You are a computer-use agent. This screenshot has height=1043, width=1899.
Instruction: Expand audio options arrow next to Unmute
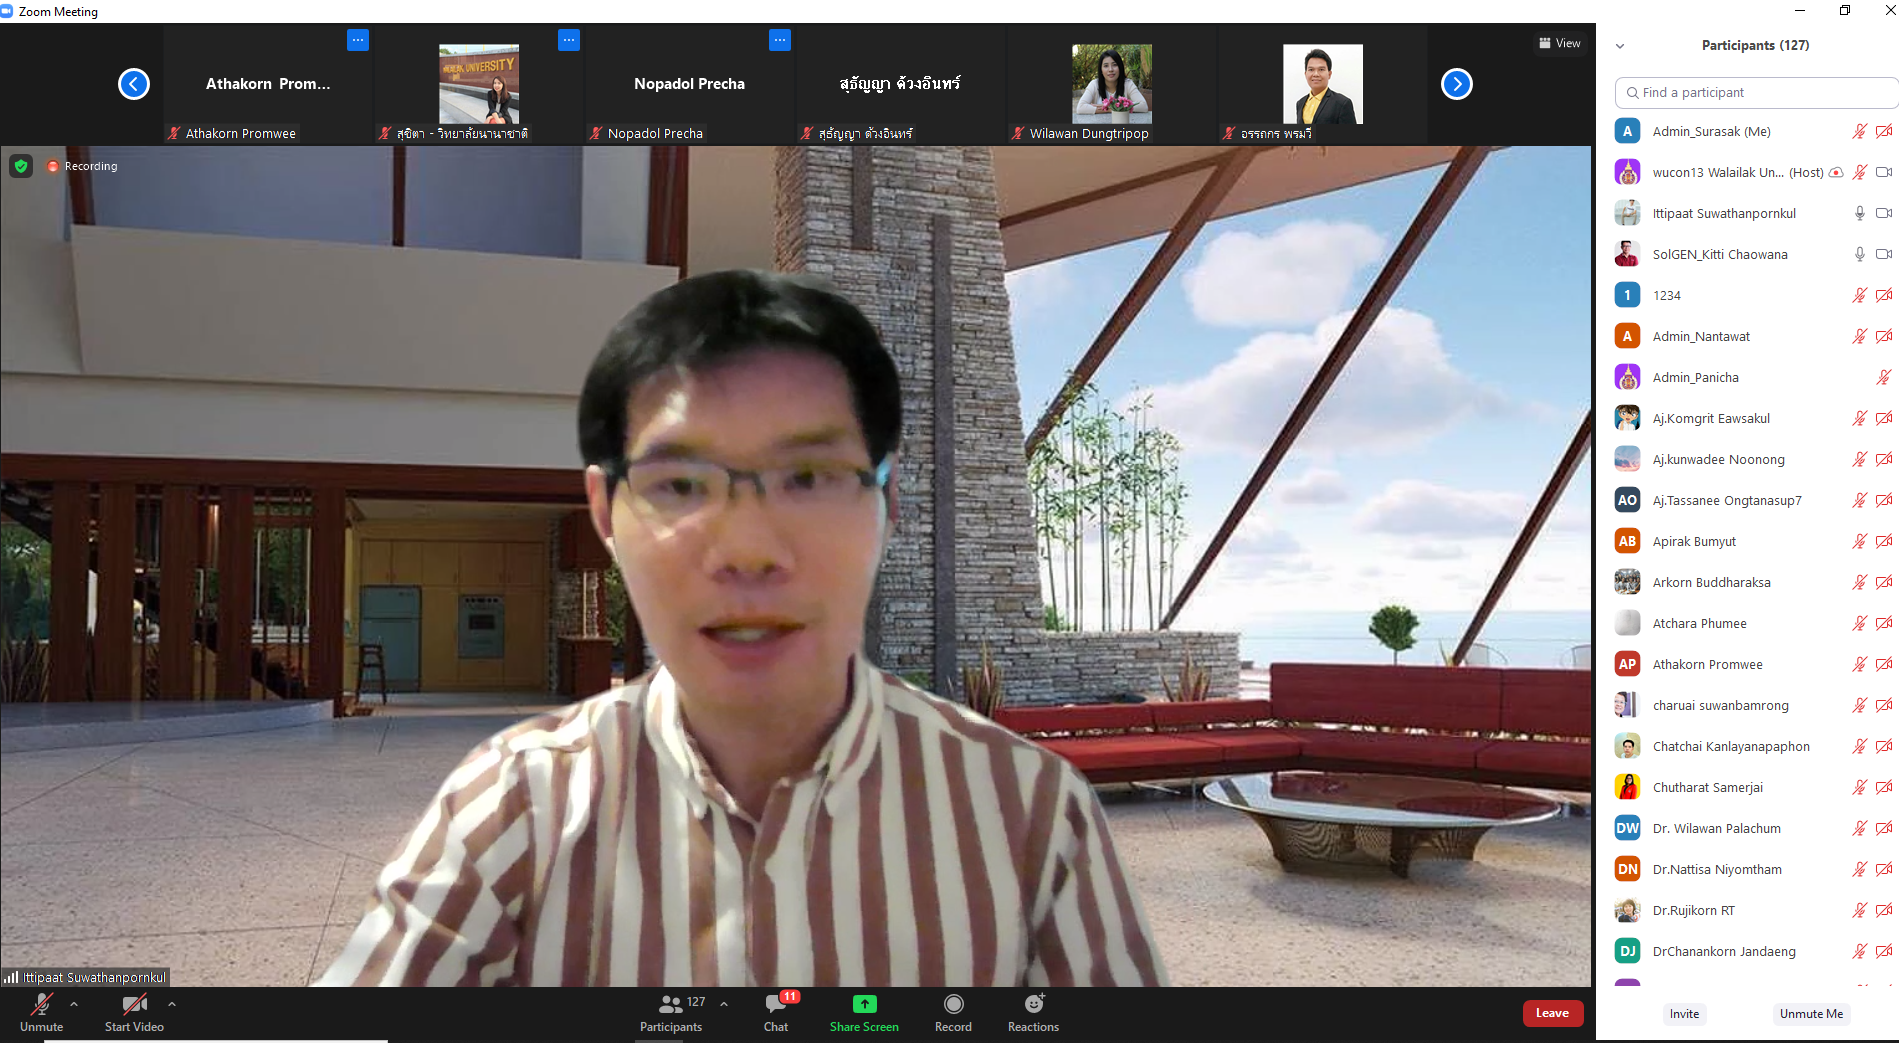[74, 1004]
